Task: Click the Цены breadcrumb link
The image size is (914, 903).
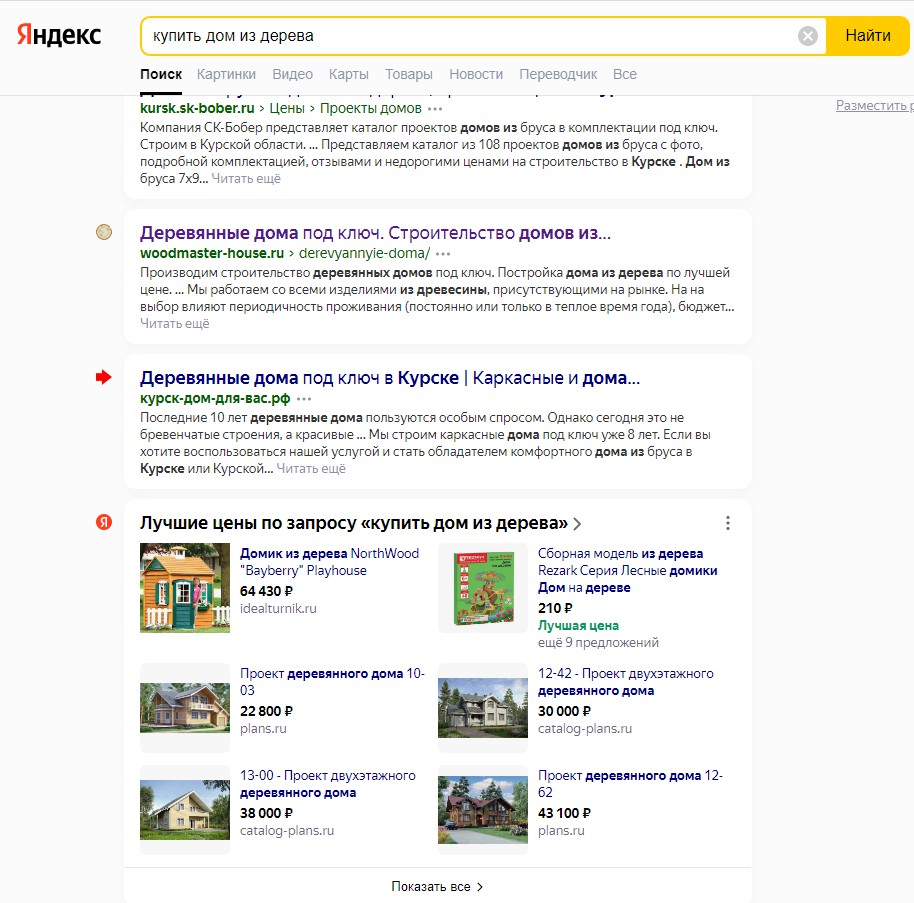Action: (x=287, y=108)
